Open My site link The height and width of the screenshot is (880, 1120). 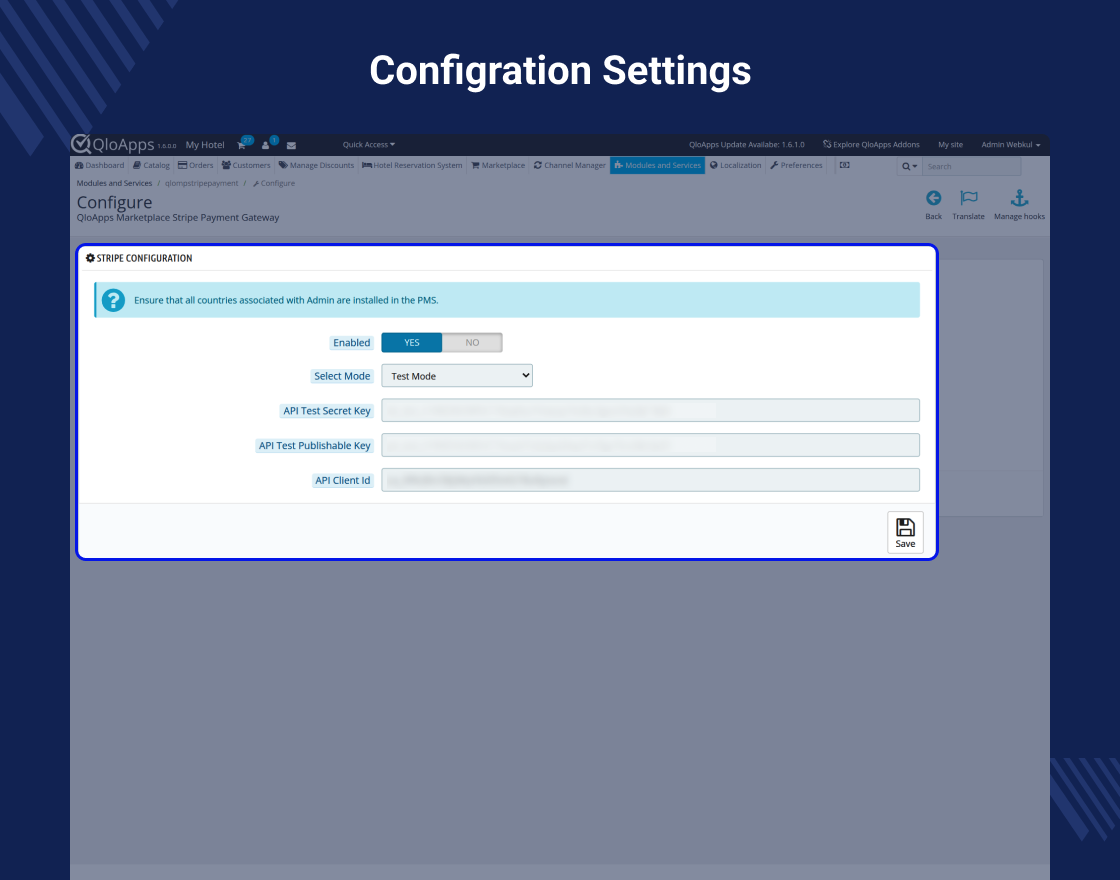click(950, 144)
